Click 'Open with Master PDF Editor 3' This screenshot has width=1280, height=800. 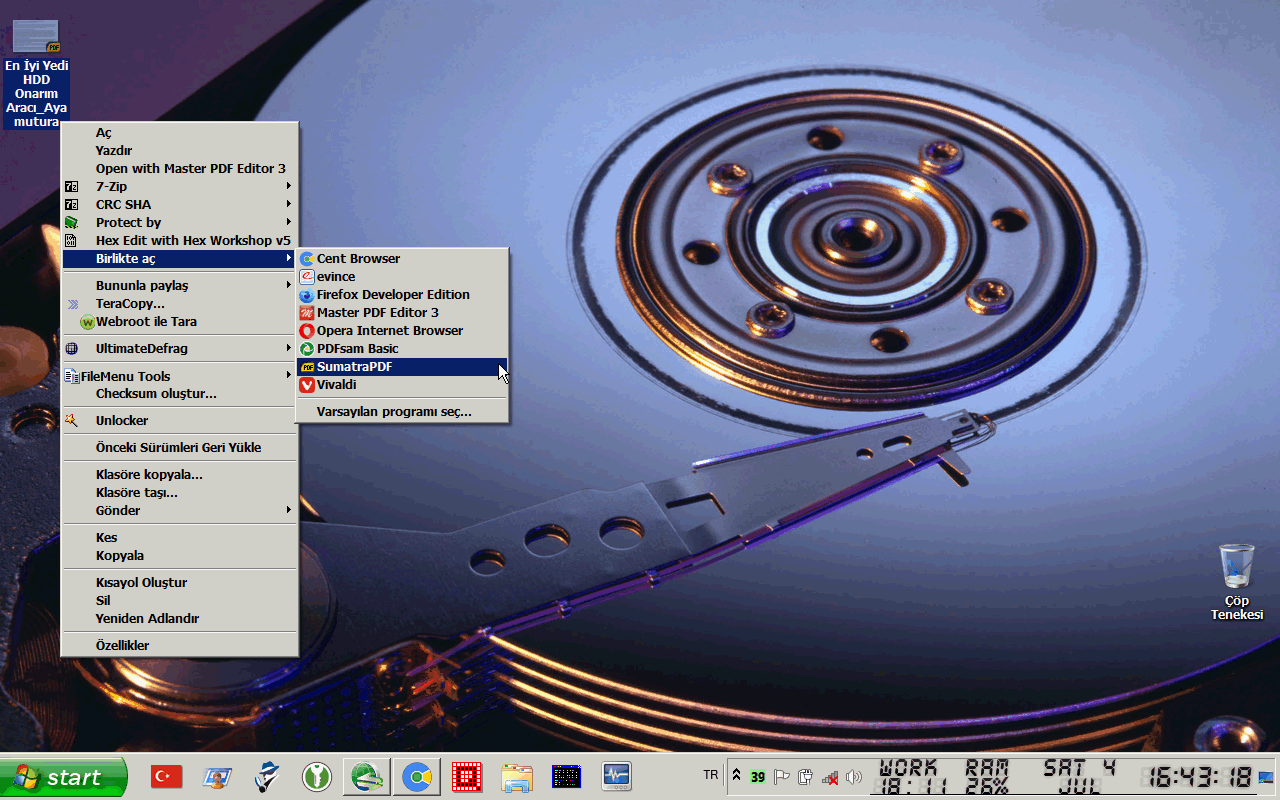click(x=180, y=168)
